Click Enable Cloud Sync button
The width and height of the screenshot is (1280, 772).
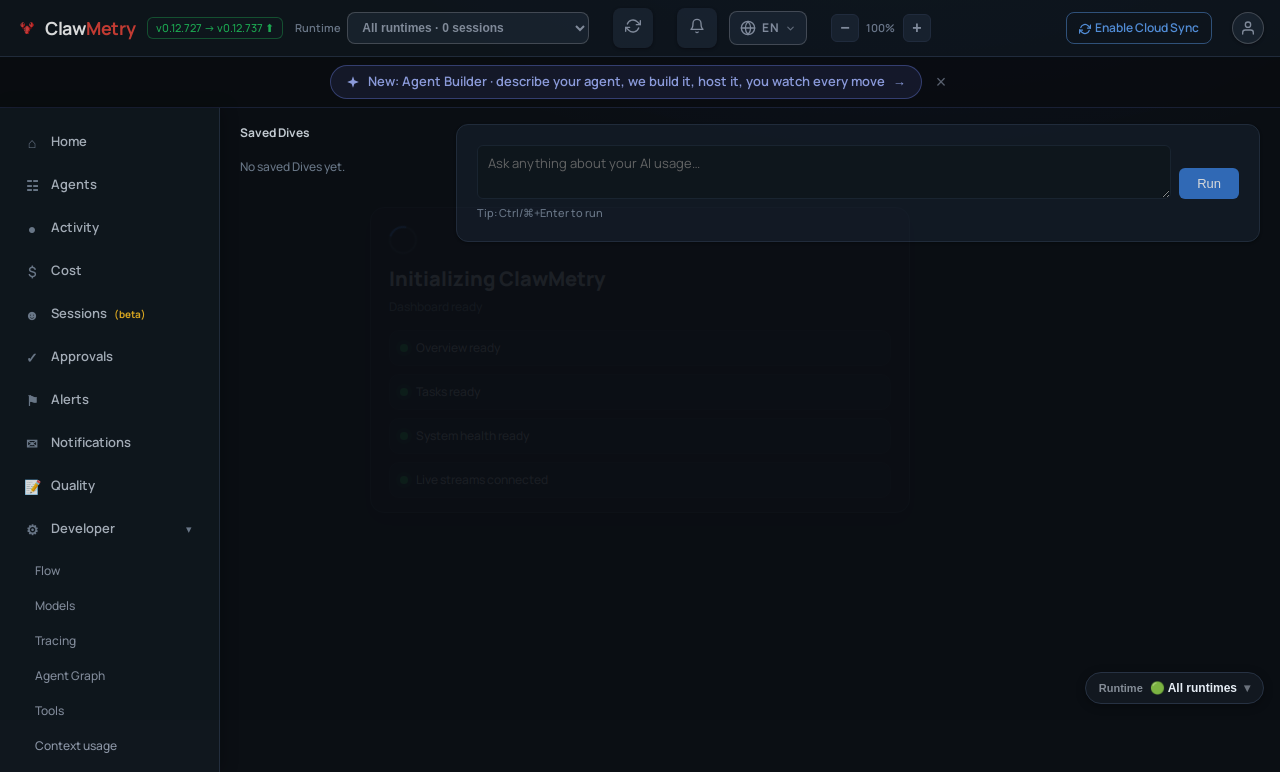point(1139,28)
